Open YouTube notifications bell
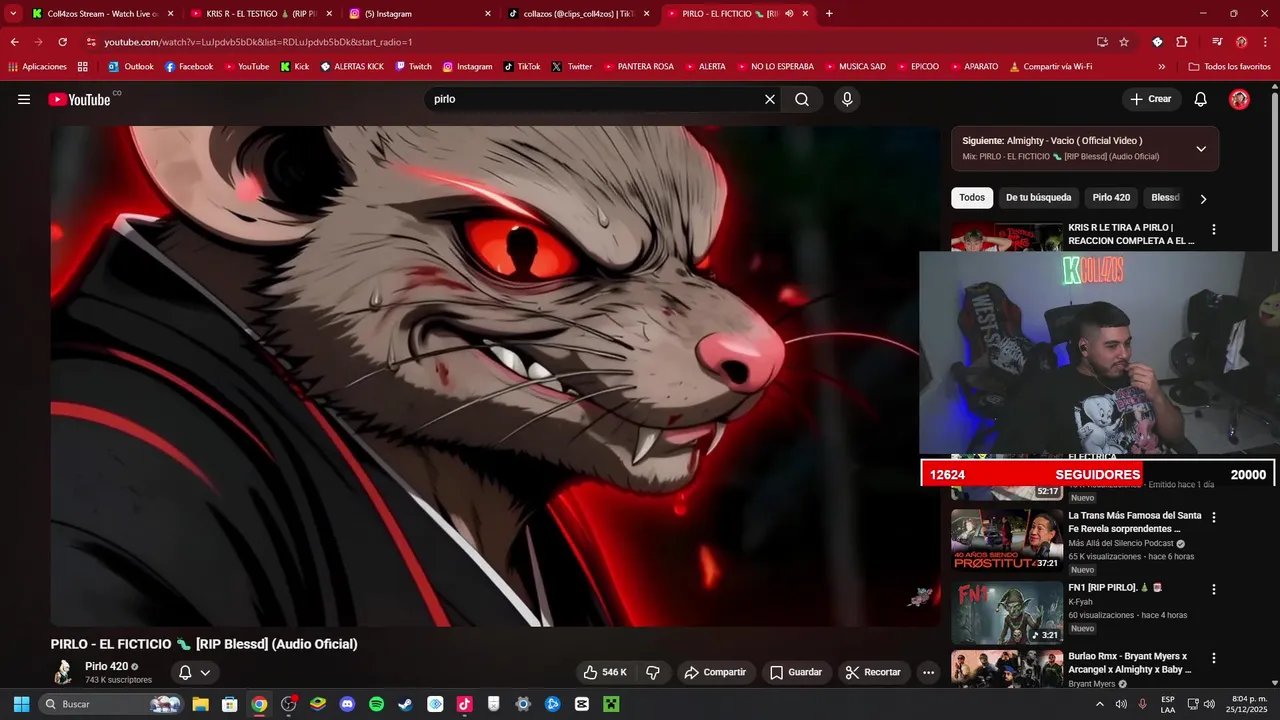 click(x=1201, y=99)
